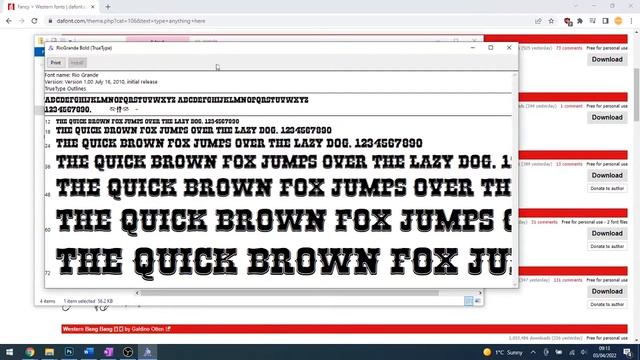Viewport: 640px width, 360px height.
Task: Click the Explorer horizontal scrollbar thumb
Action: [x=289, y=293]
